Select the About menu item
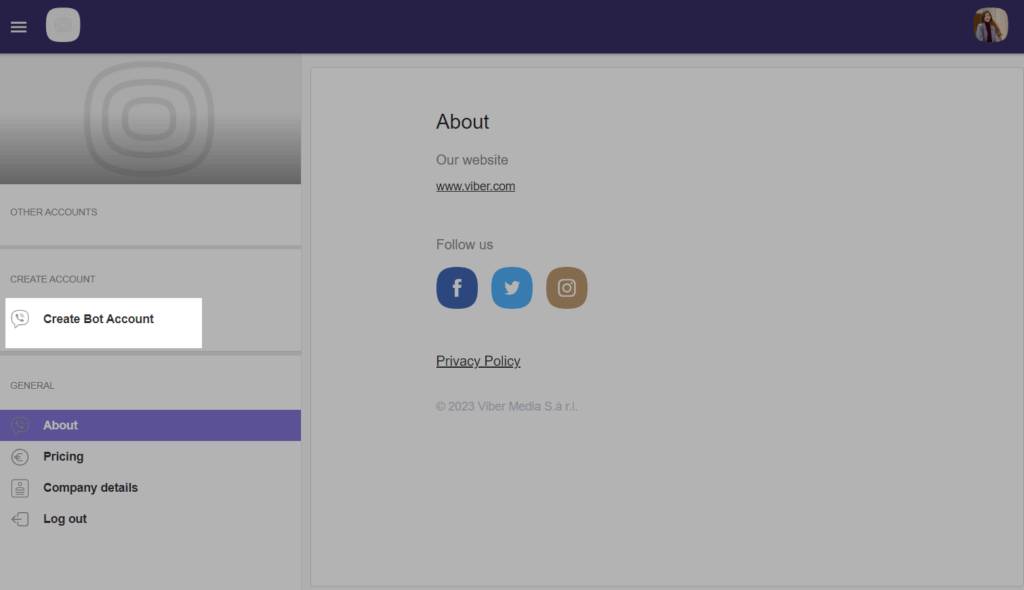This screenshot has width=1024, height=590. 60,426
